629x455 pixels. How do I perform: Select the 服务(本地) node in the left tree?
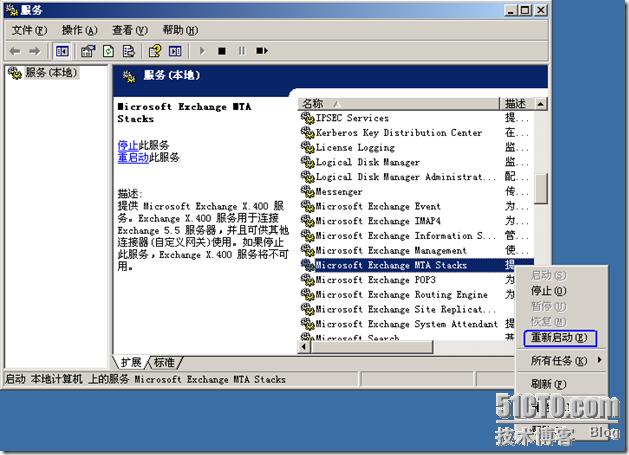(51, 73)
